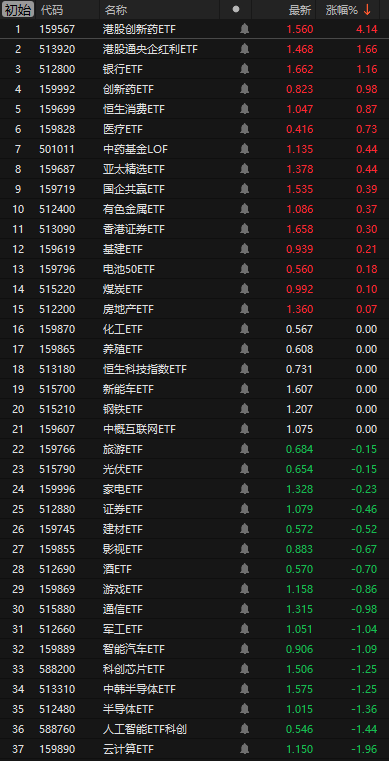Click 影视ETF name
This screenshot has height=761, width=389.
pos(124,549)
